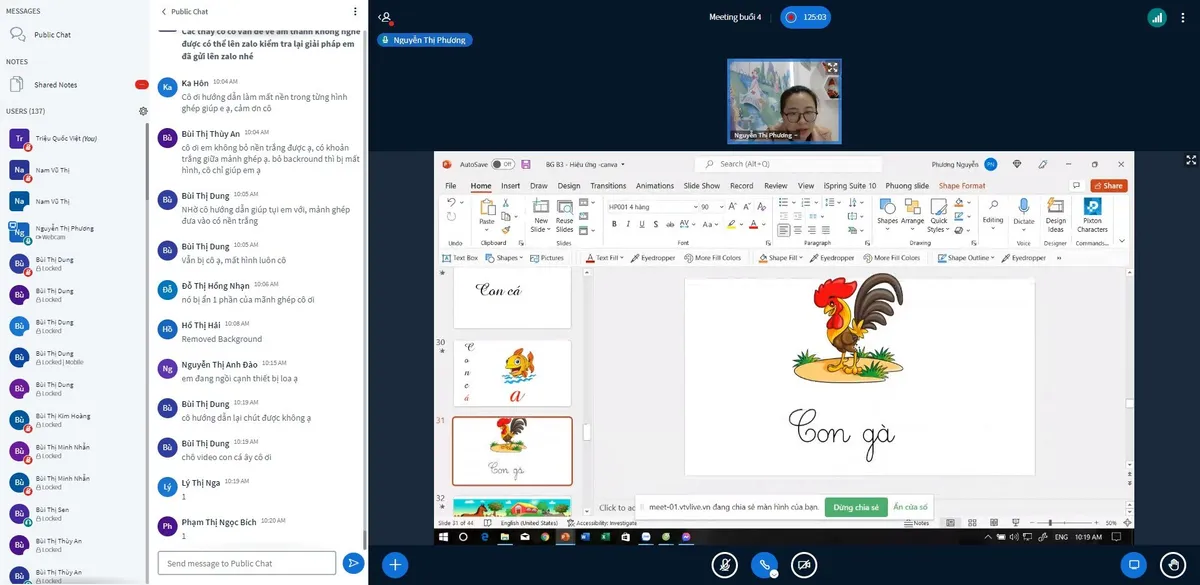
Task: Open the users list settings gear
Action: pos(143,111)
